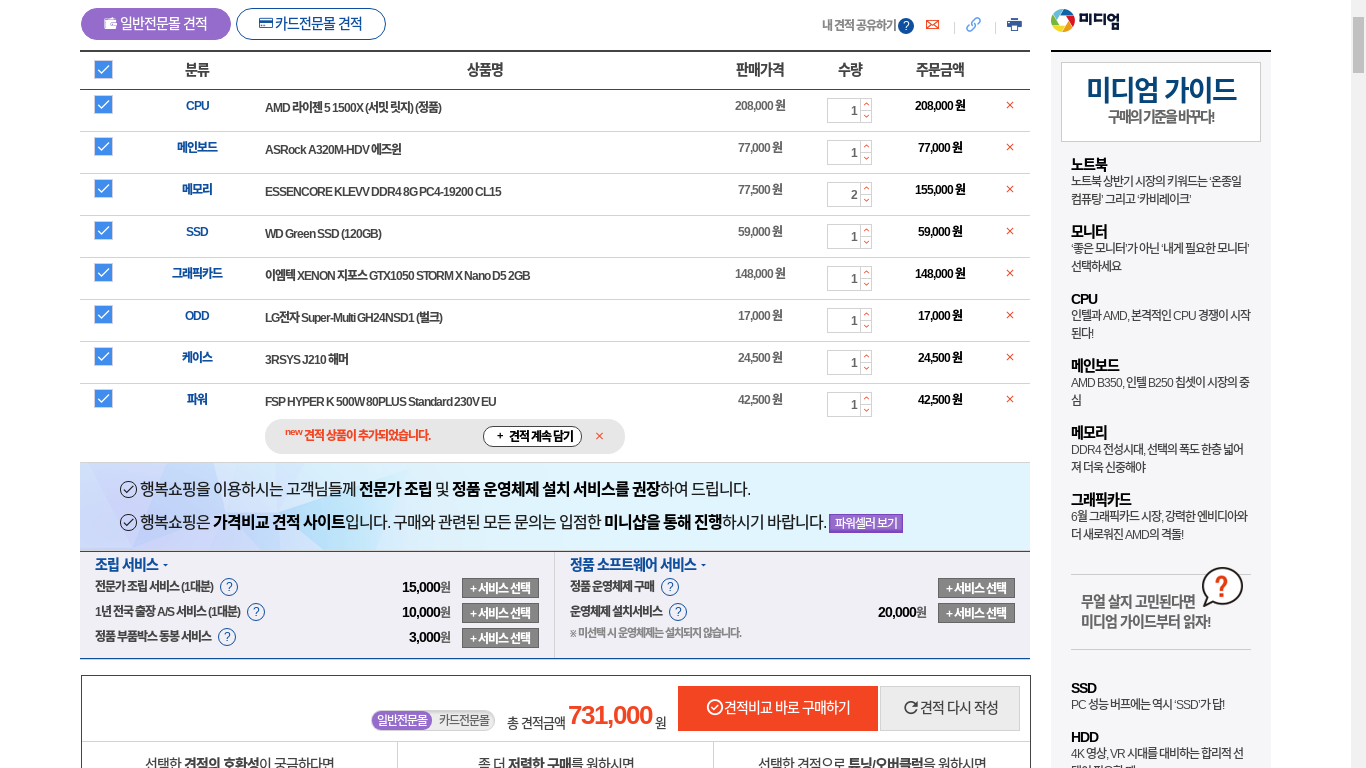
Task: Open help for 운영체제 설치서비스
Action: (678, 612)
